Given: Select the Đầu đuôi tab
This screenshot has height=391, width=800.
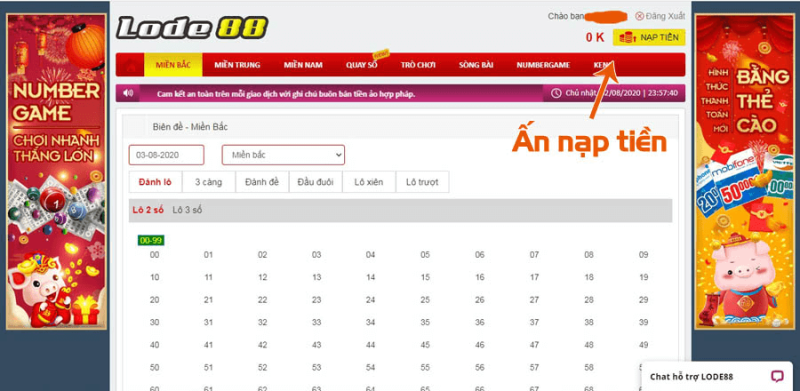Looking at the screenshot, I should [x=316, y=182].
